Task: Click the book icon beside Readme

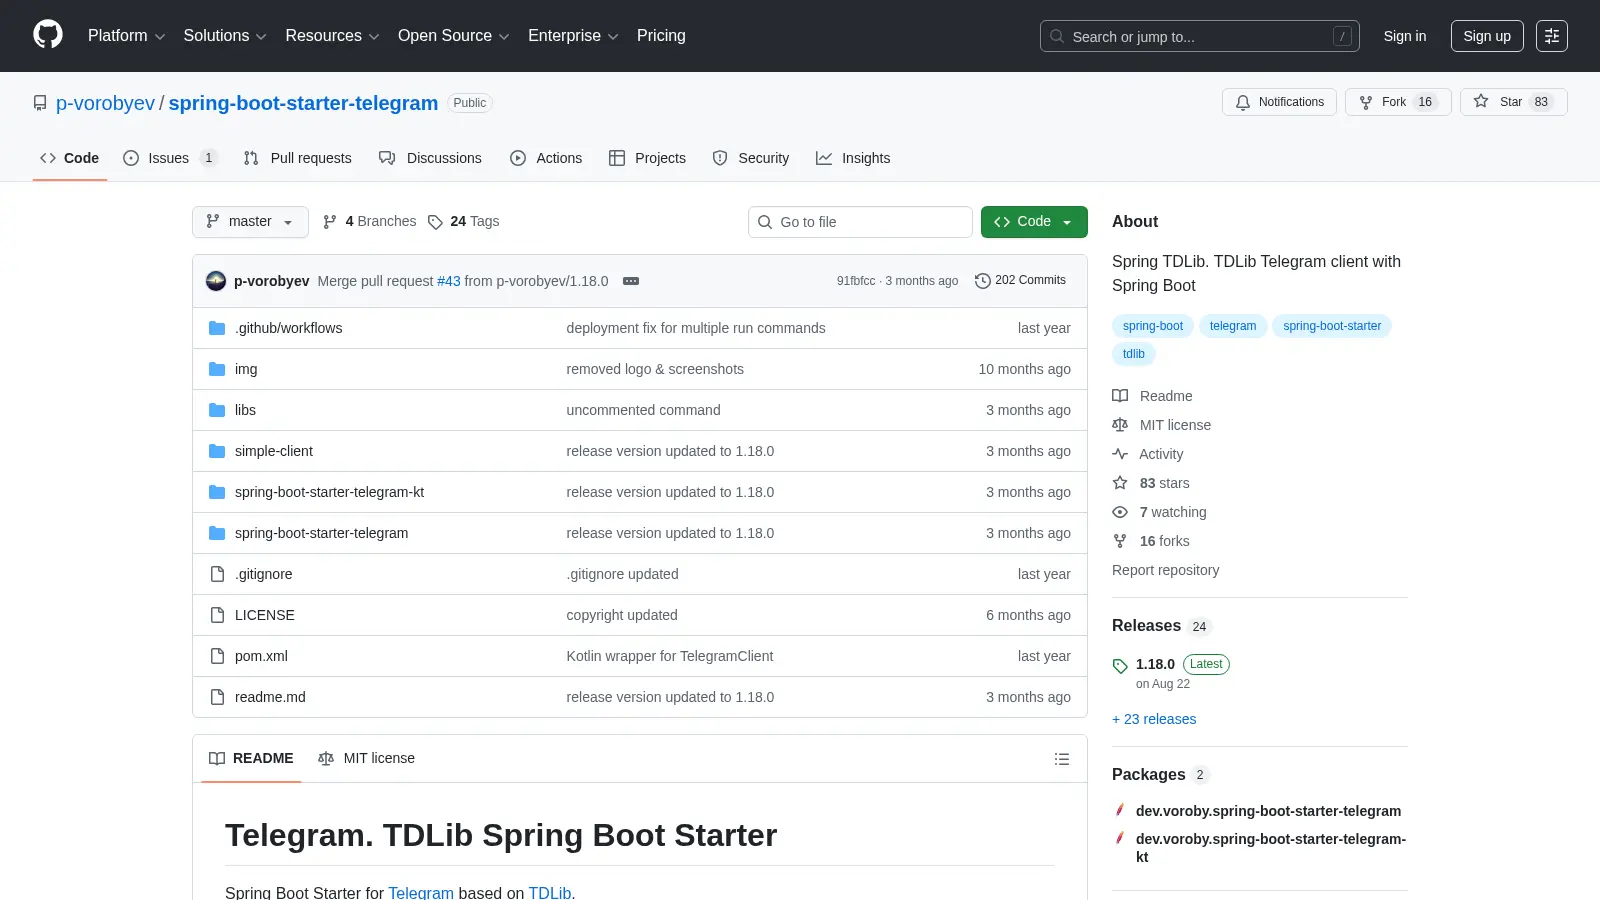Action: pos(1120,396)
